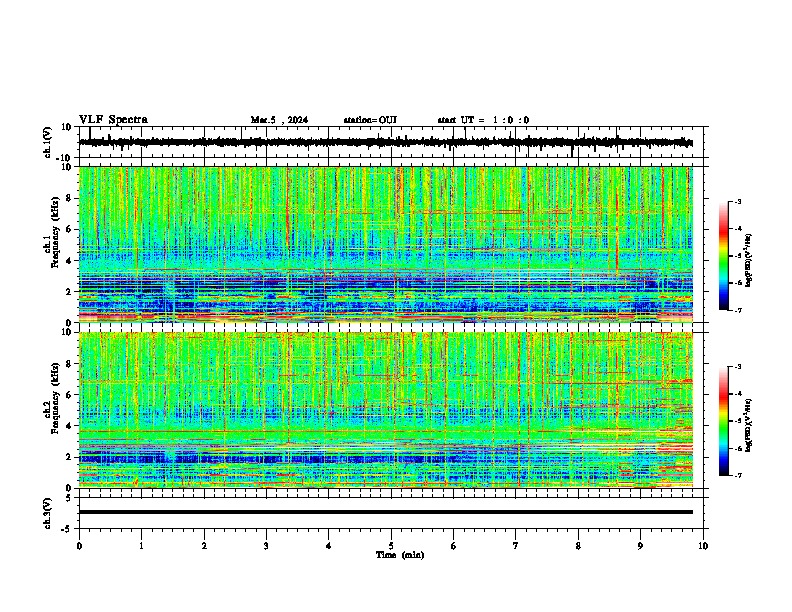
Task: Click the "5" tick on ch.3(V) axis
Action: 69,497
